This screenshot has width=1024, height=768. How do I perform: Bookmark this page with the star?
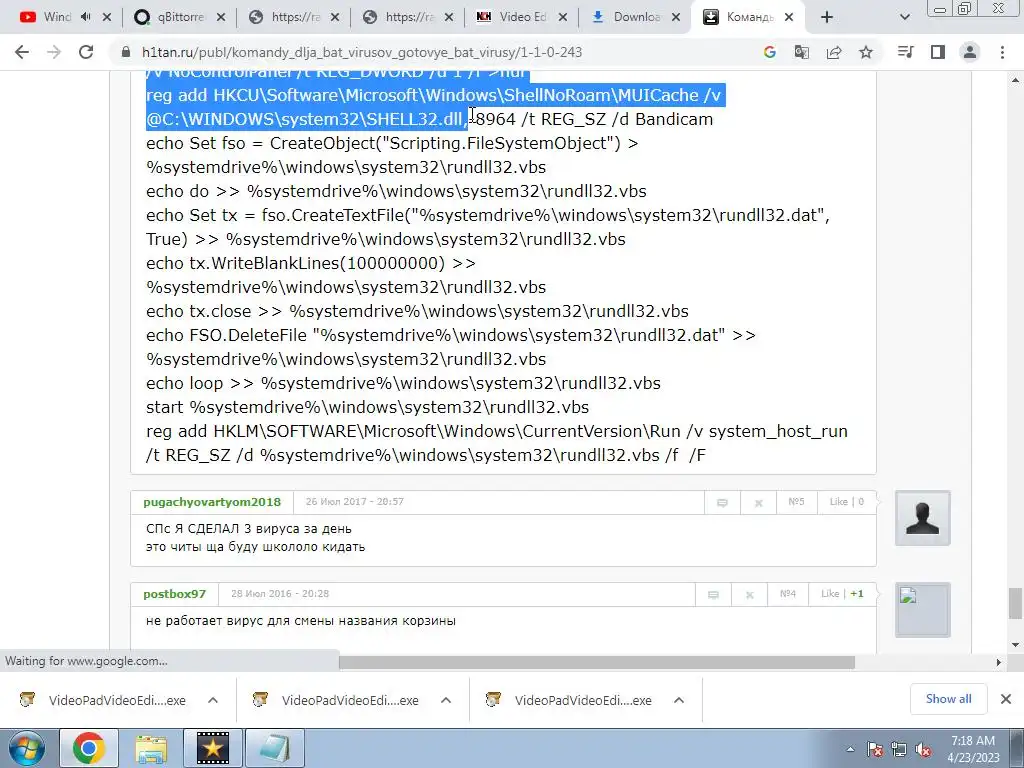866,52
